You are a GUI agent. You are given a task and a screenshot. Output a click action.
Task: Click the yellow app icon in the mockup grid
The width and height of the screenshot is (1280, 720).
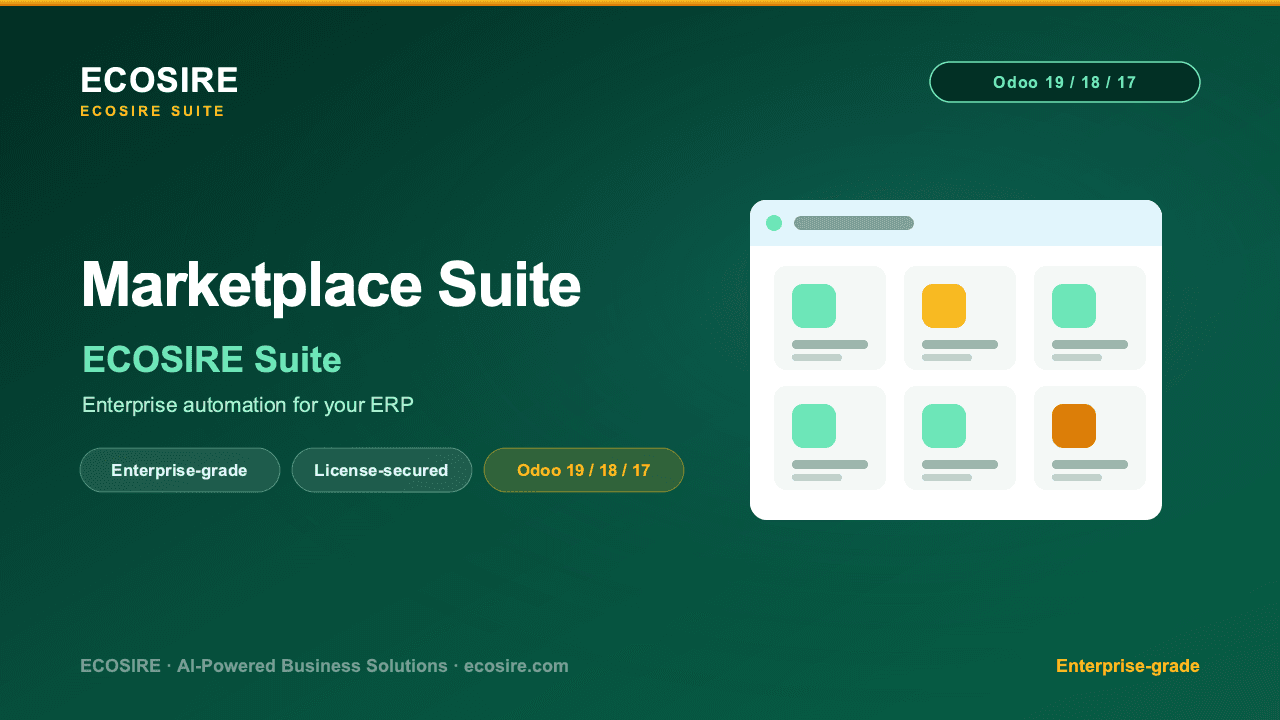click(944, 306)
